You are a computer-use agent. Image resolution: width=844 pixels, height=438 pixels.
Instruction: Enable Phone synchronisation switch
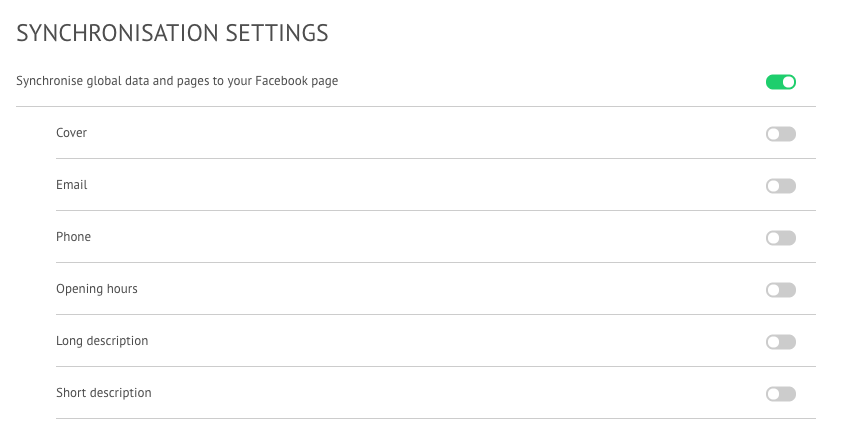(x=780, y=238)
